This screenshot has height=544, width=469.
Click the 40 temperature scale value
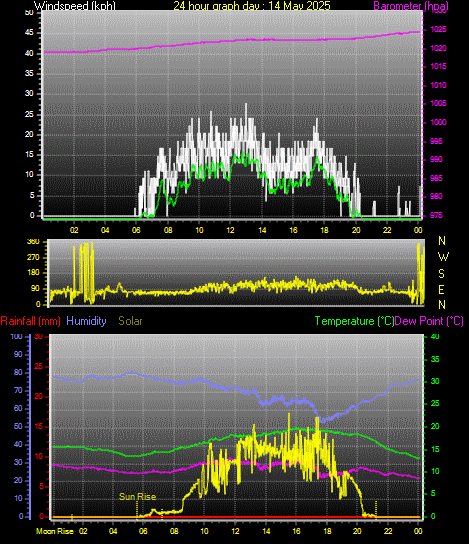point(435,337)
